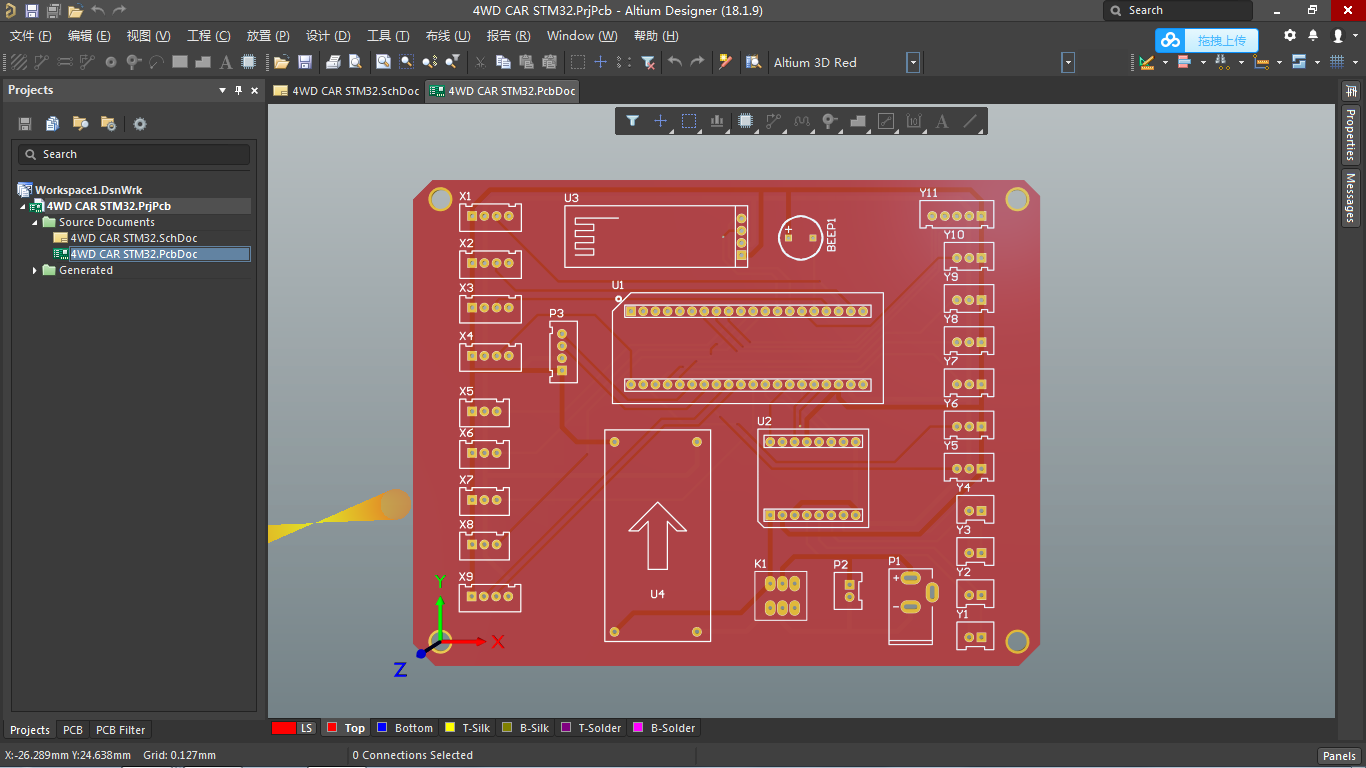This screenshot has height=768, width=1366.
Task: Place a text string from the floating toolbar
Action: 942,121
